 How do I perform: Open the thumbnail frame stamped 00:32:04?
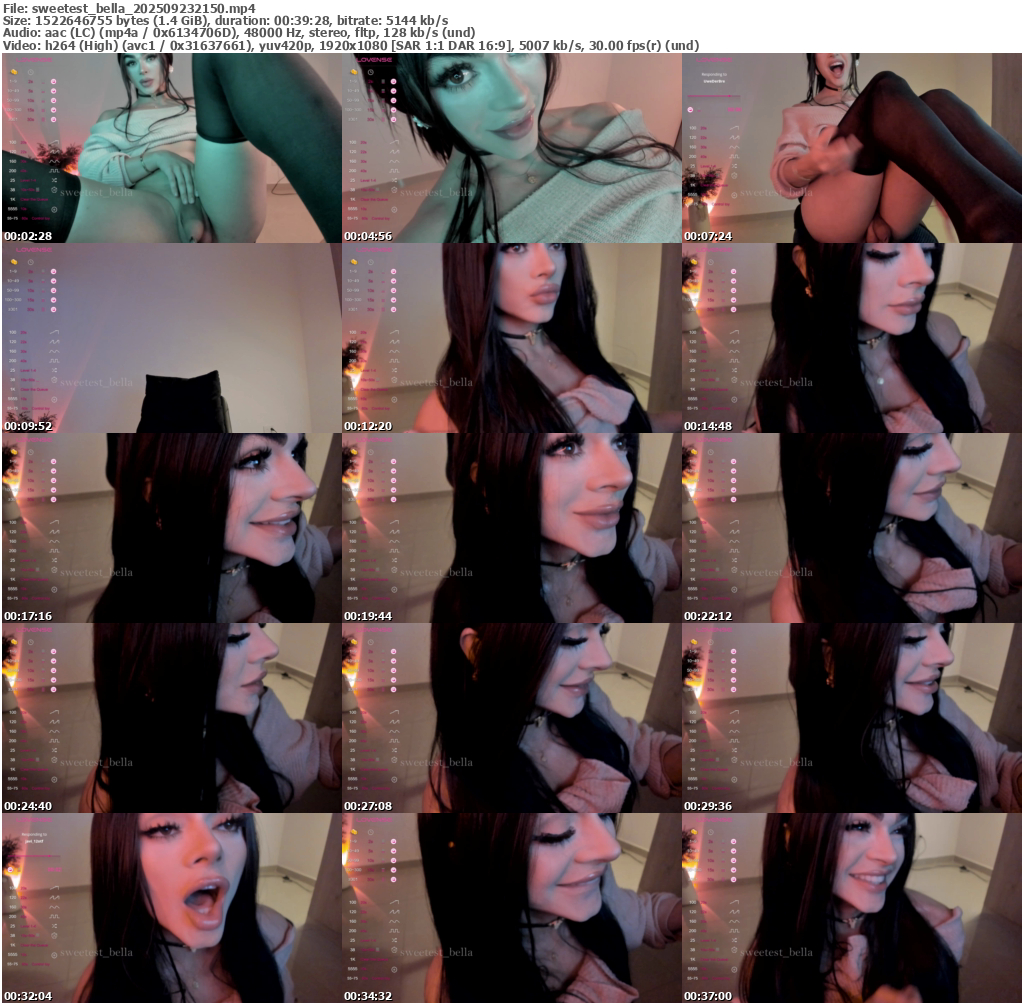tap(171, 908)
